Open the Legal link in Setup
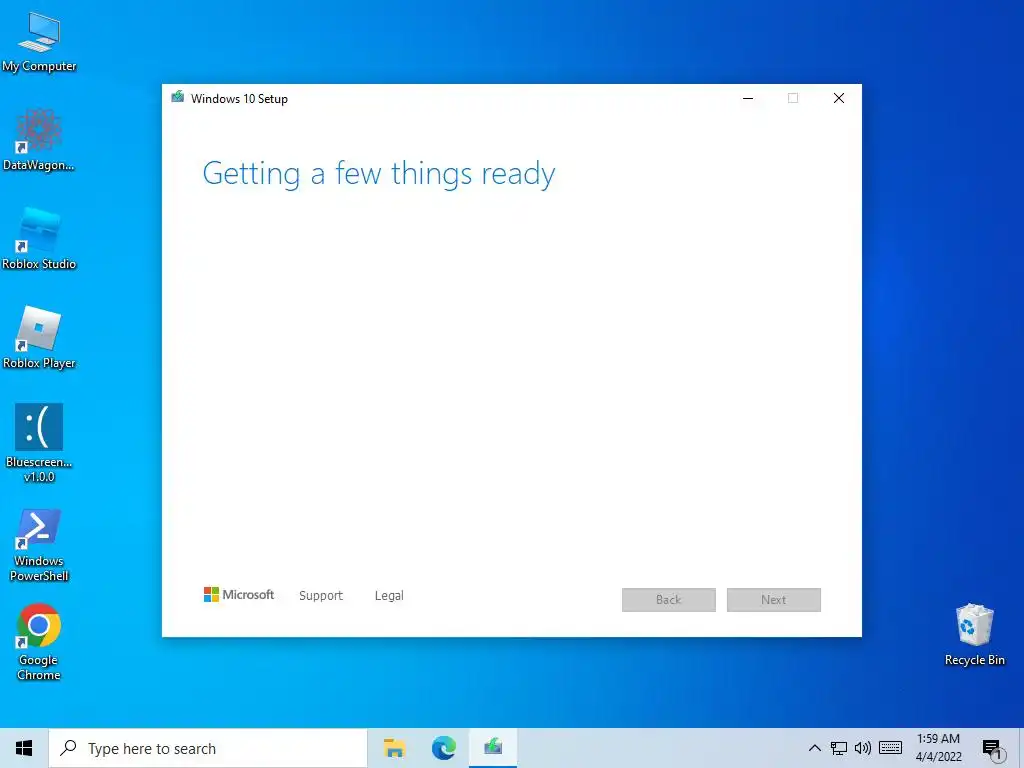Viewport: 1024px width, 768px height. point(389,596)
